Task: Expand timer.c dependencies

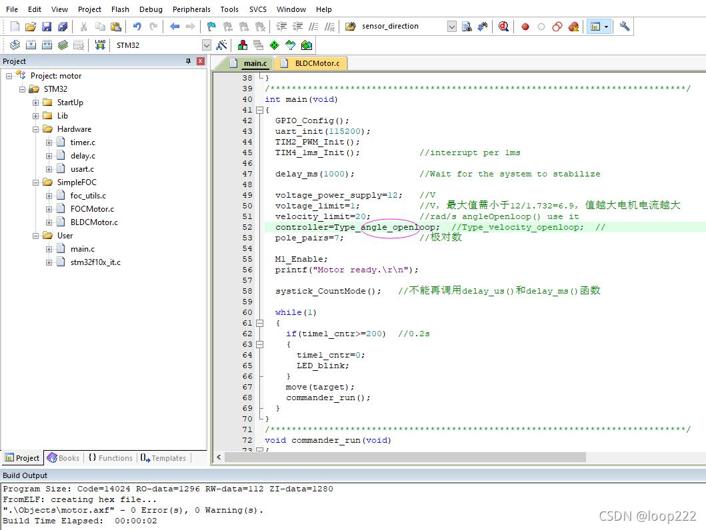Action: 49,143
